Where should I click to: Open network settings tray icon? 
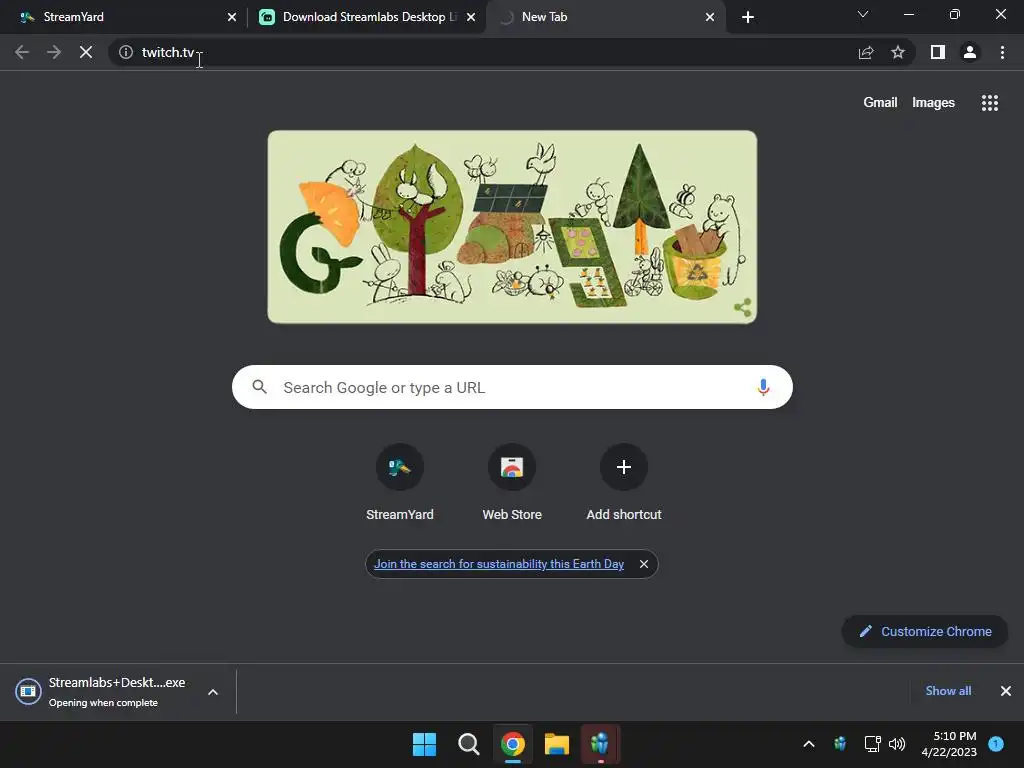(x=872, y=744)
